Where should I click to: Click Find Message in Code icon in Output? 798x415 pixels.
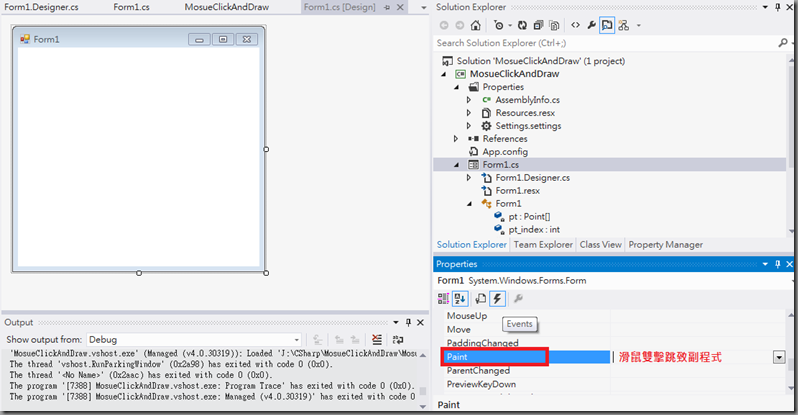pyautogui.click(x=317, y=340)
